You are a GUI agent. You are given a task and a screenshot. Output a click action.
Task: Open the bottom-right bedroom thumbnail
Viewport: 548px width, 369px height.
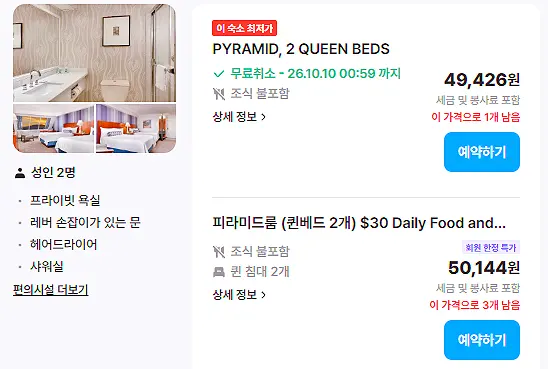(136, 128)
